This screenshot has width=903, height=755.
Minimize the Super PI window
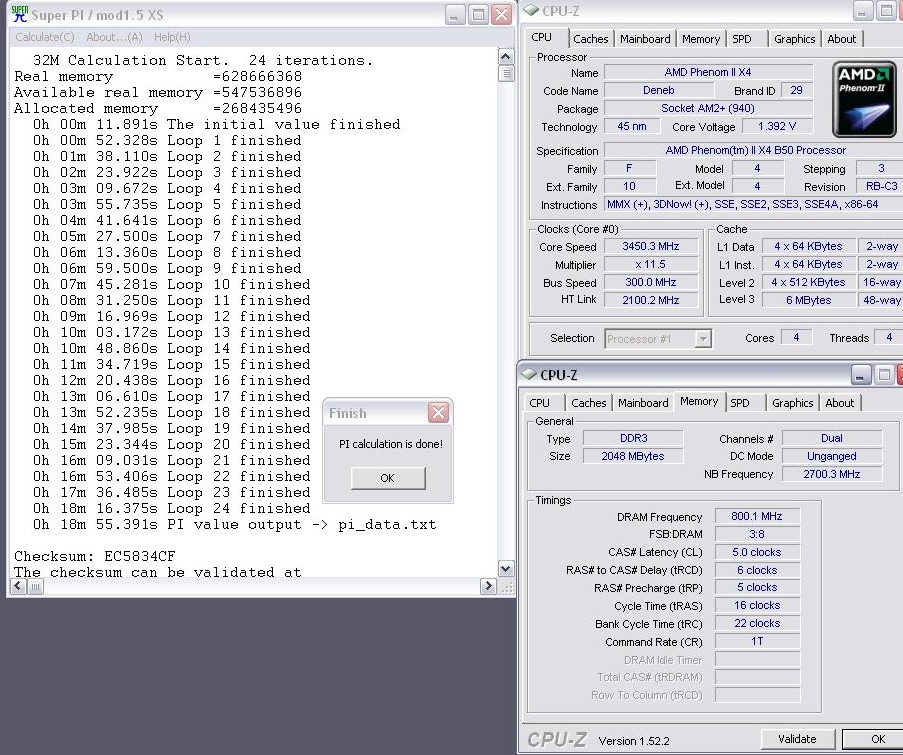point(454,14)
